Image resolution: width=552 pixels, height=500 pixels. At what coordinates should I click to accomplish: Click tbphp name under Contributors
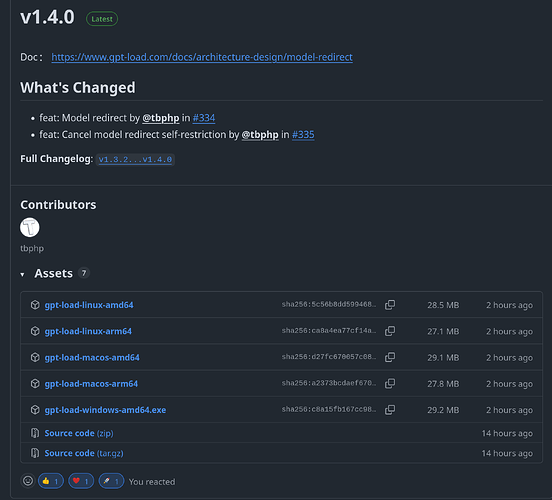[32, 249]
